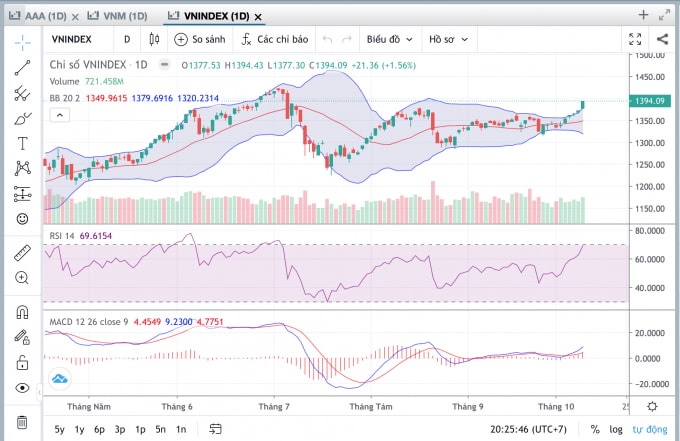Select the 6p time range
The image size is (680, 441).
99,429
